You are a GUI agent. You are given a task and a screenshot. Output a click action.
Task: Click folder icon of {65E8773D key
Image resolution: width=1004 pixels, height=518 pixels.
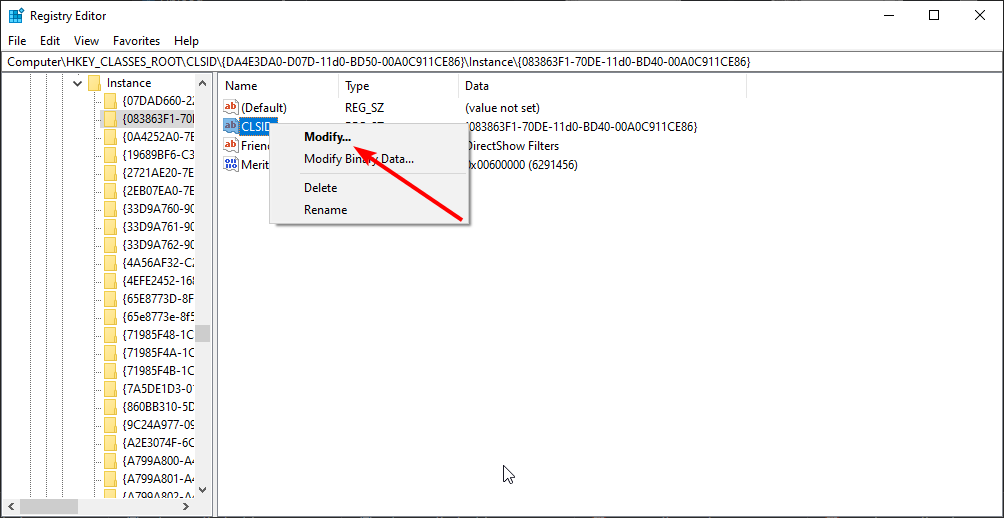tap(110, 298)
